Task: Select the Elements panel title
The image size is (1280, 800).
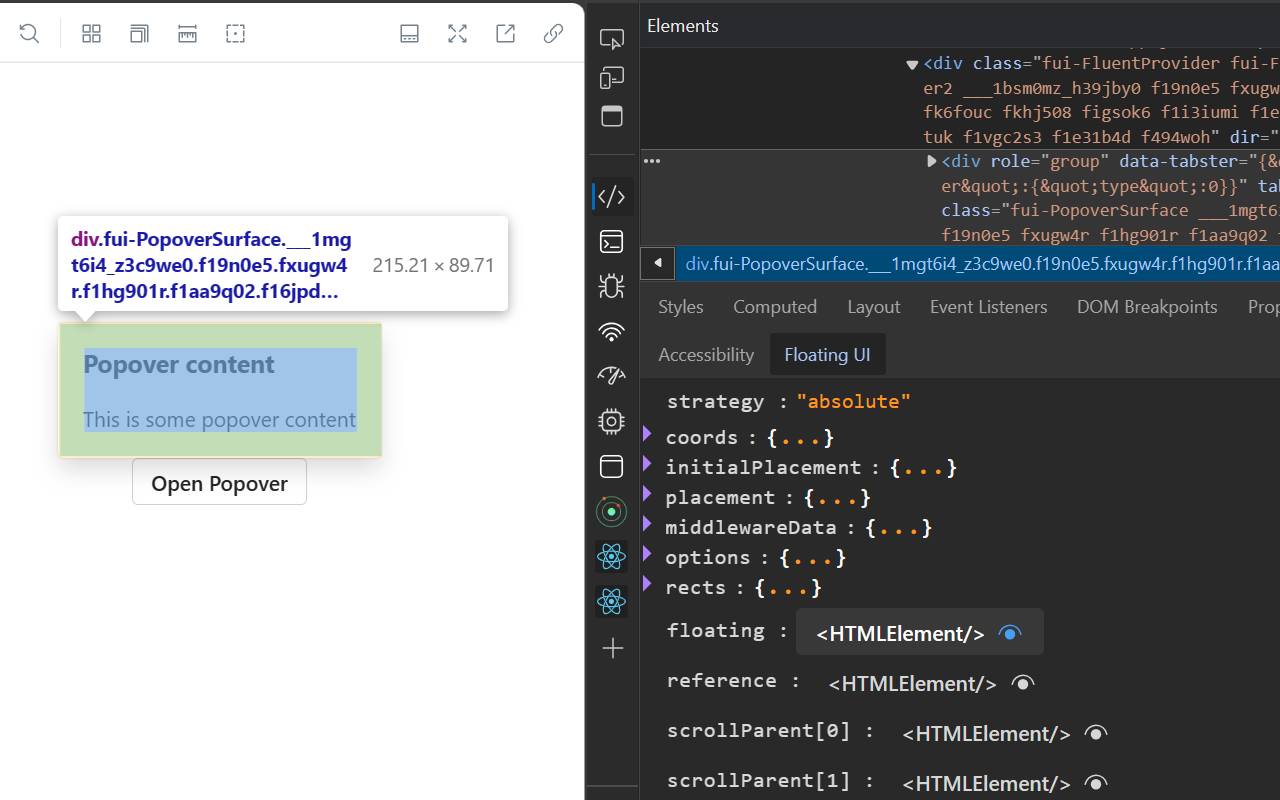Action: (x=683, y=26)
